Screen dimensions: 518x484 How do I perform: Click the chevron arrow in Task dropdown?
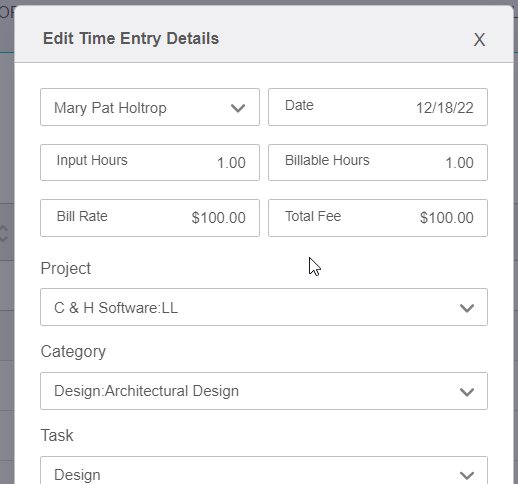(x=467, y=475)
